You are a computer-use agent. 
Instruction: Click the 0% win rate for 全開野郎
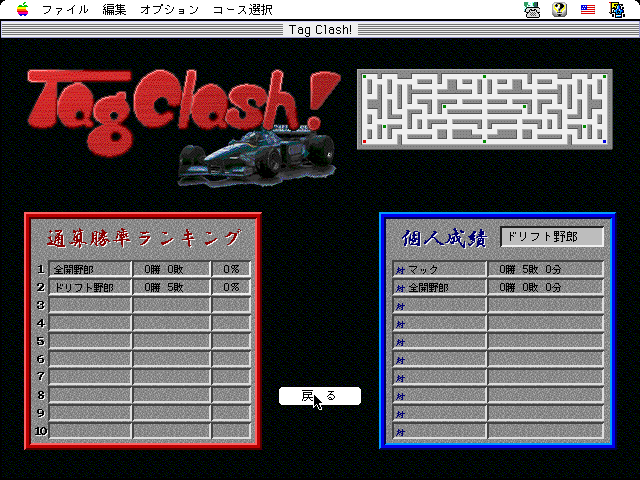click(x=231, y=269)
